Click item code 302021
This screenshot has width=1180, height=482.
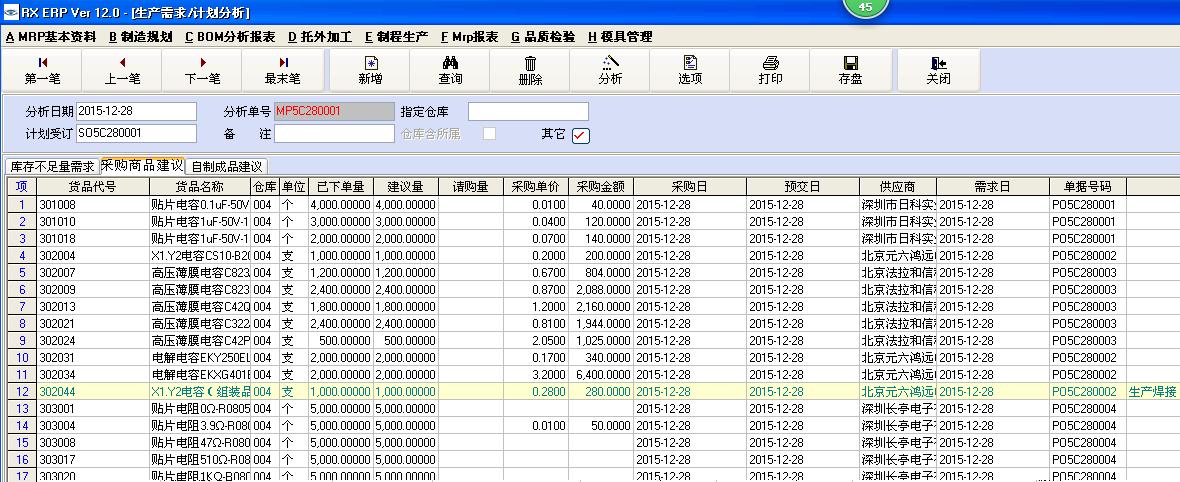point(58,324)
